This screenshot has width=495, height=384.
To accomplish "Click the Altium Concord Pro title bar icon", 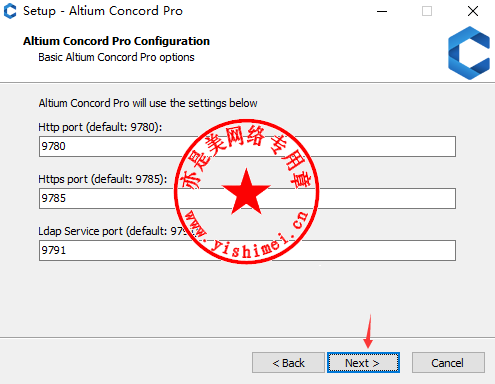I will (10, 11).
